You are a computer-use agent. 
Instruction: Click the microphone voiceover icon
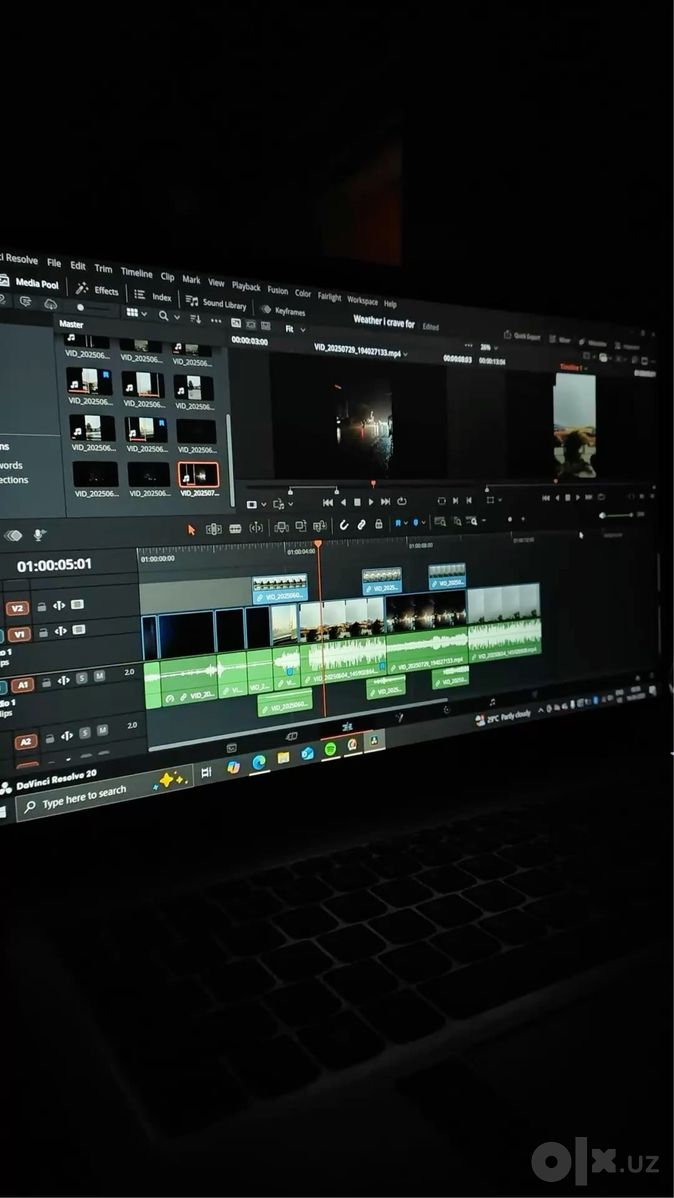click(39, 535)
